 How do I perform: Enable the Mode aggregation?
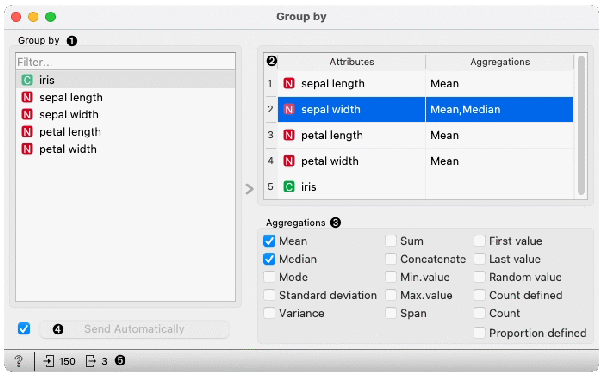pos(269,277)
